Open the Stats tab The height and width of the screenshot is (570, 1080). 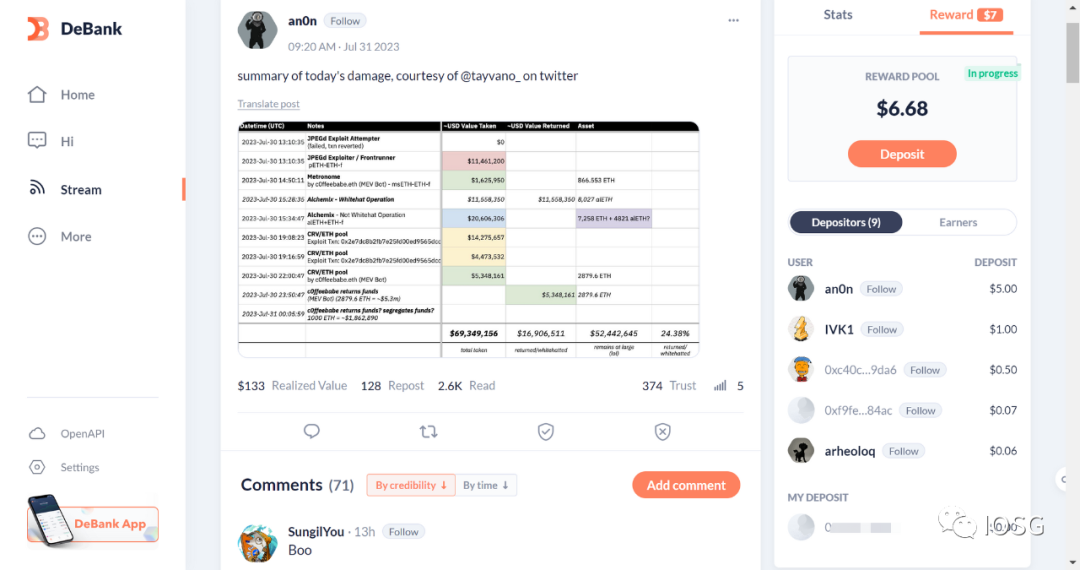pyautogui.click(x=838, y=15)
